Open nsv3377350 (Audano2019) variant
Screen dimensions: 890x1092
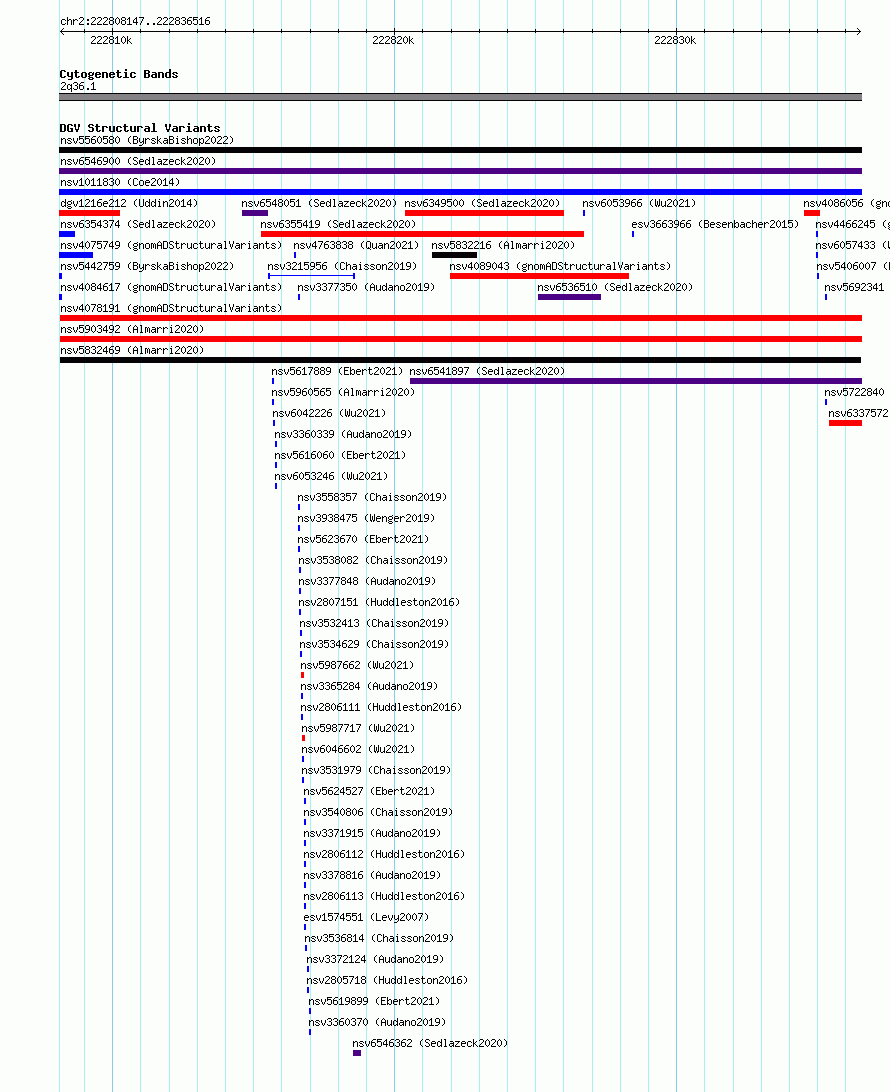point(366,287)
